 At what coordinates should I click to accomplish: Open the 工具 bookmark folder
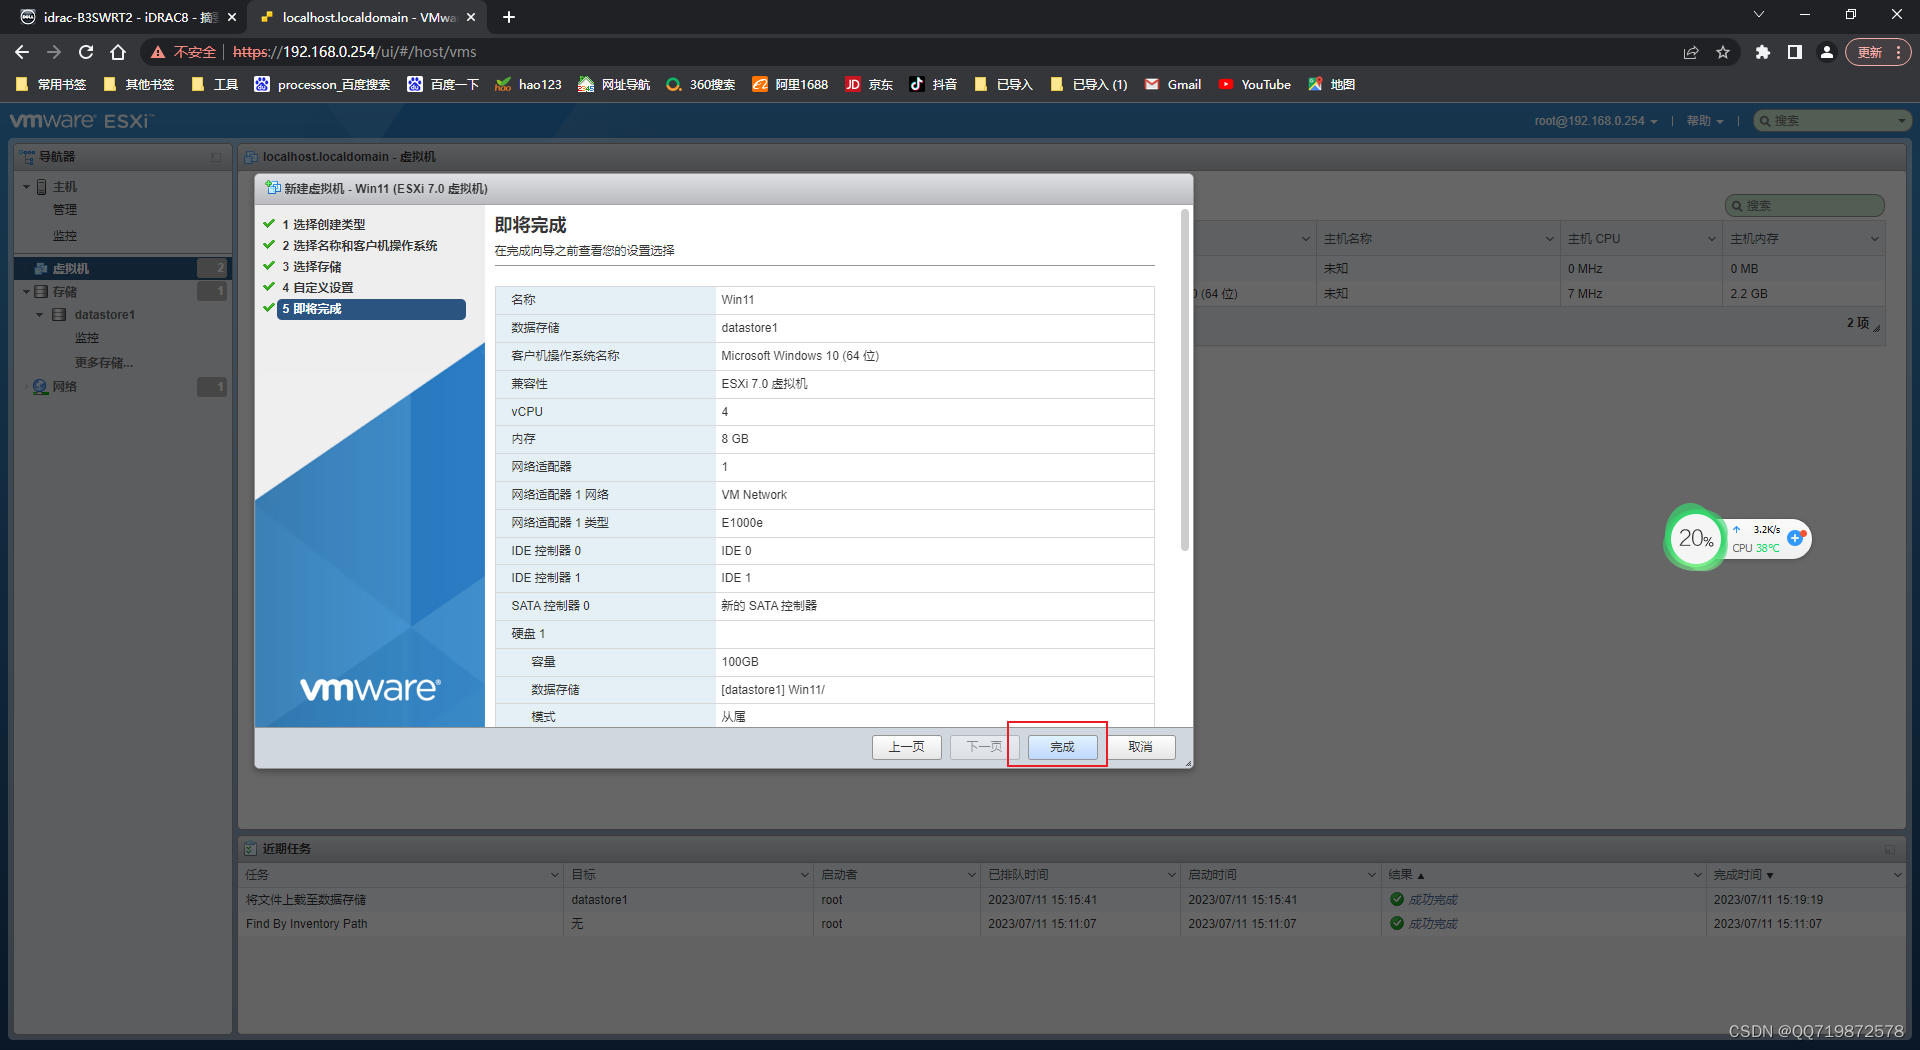[214, 85]
